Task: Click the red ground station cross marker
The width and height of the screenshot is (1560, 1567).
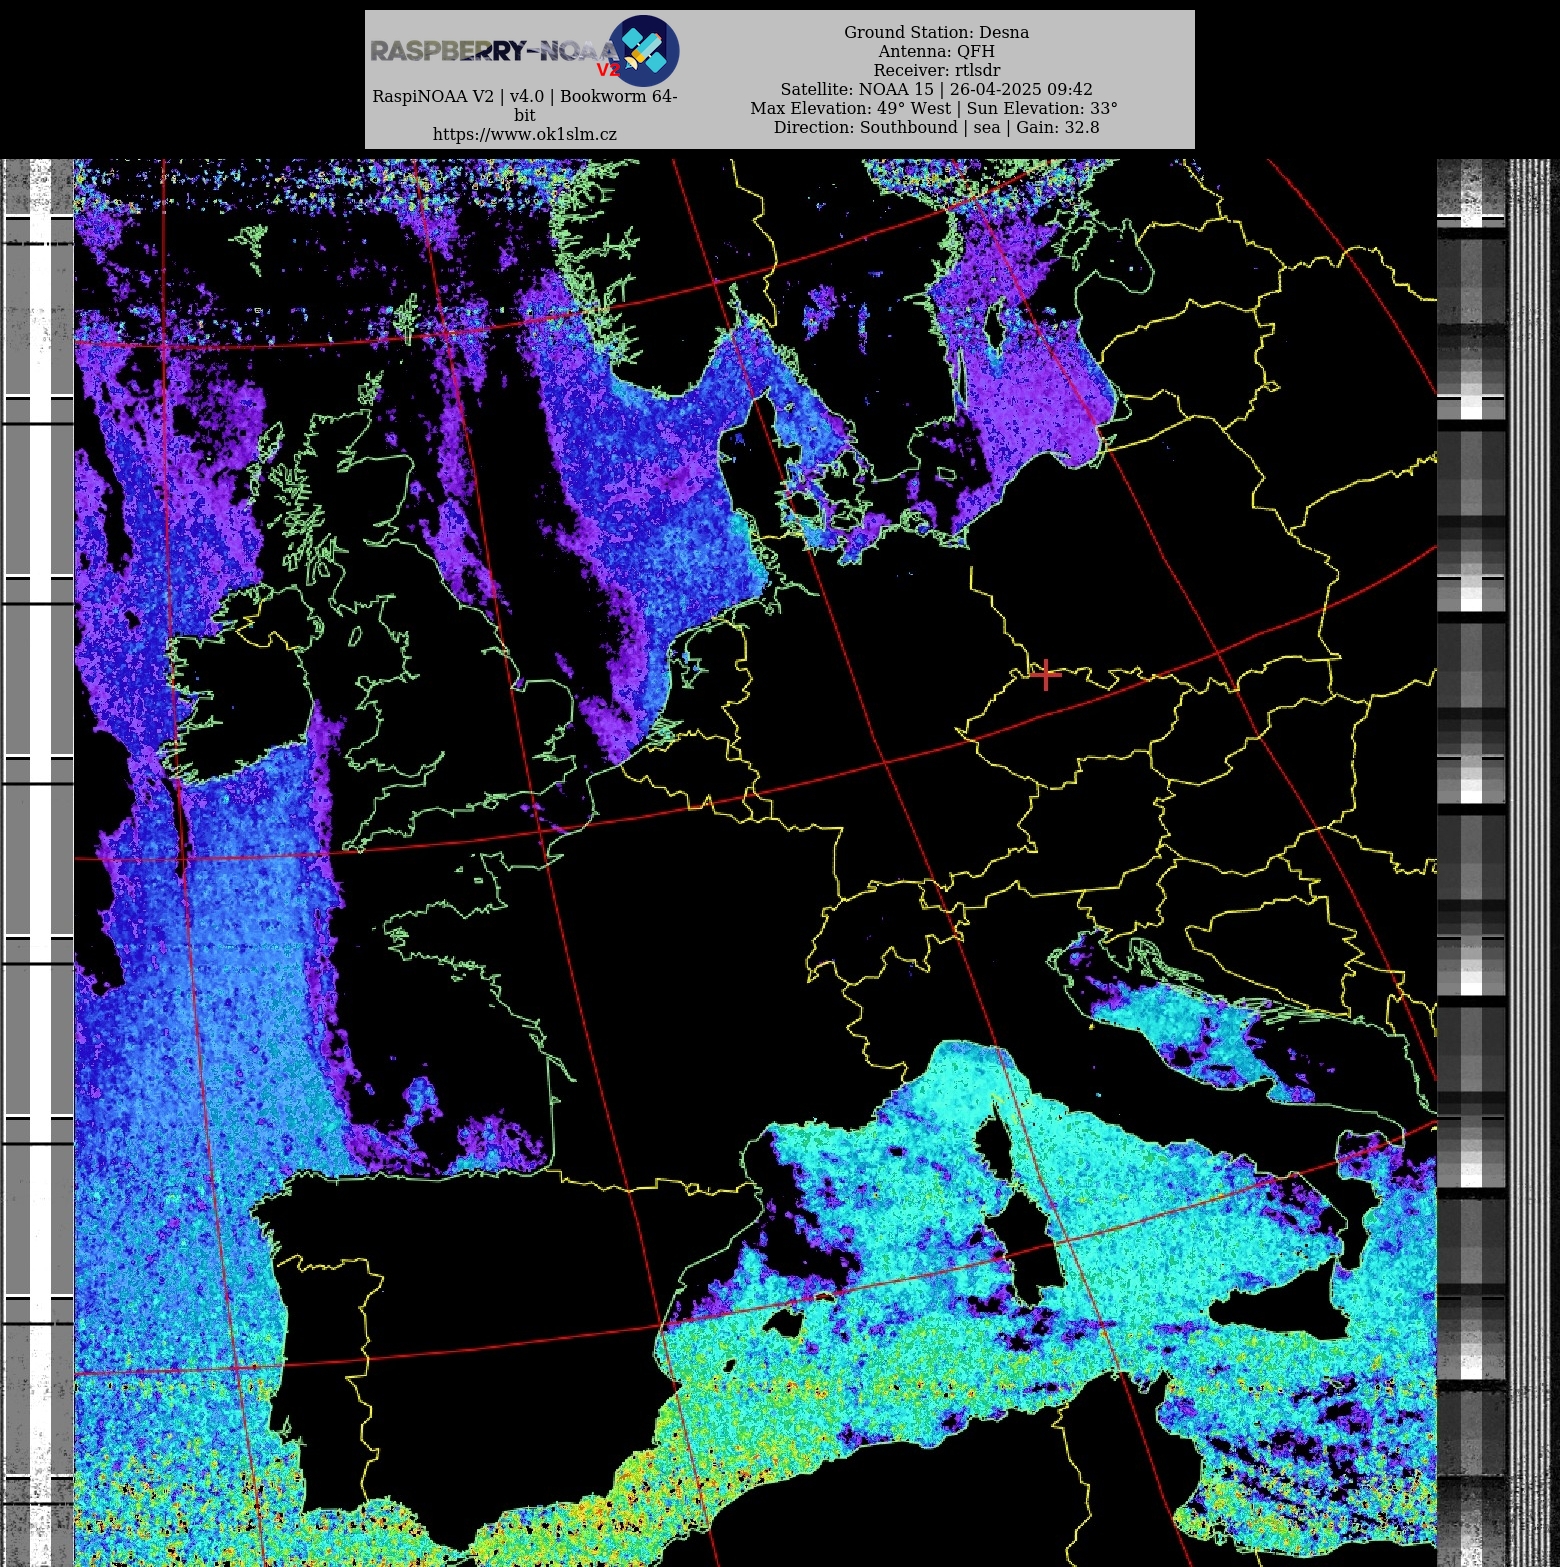Action: pyautogui.click(x=1045, y=675)
